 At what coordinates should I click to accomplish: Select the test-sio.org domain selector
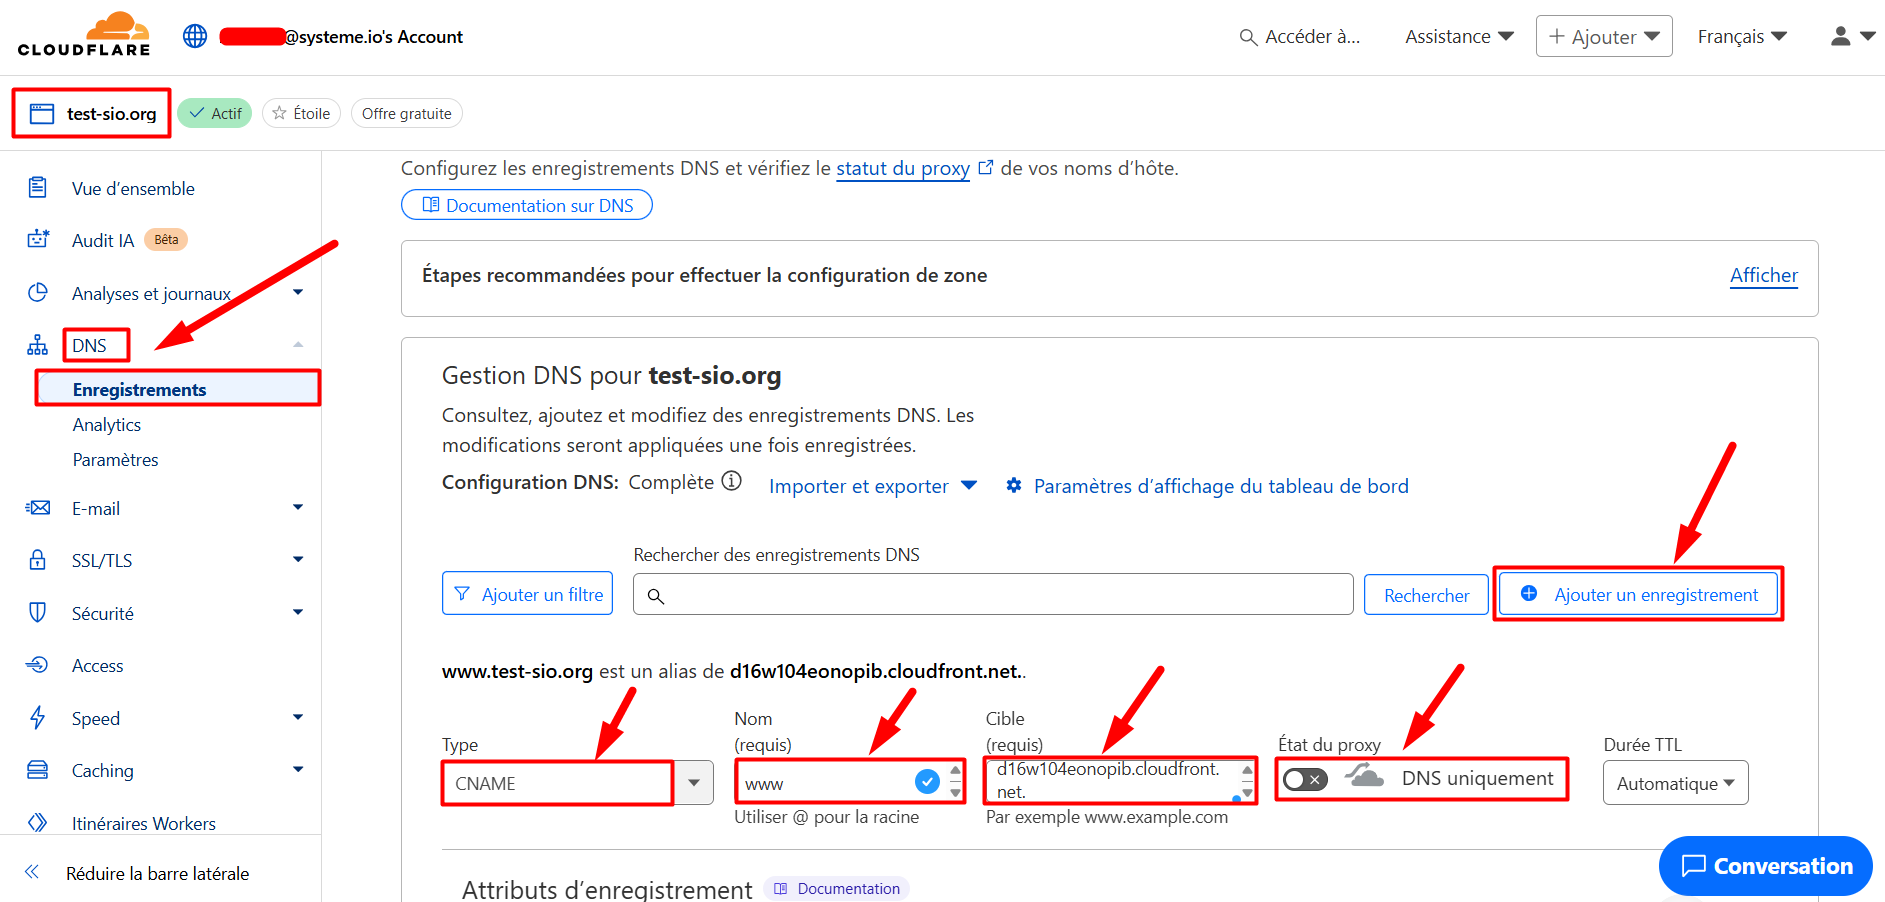(x=92, y=113)
